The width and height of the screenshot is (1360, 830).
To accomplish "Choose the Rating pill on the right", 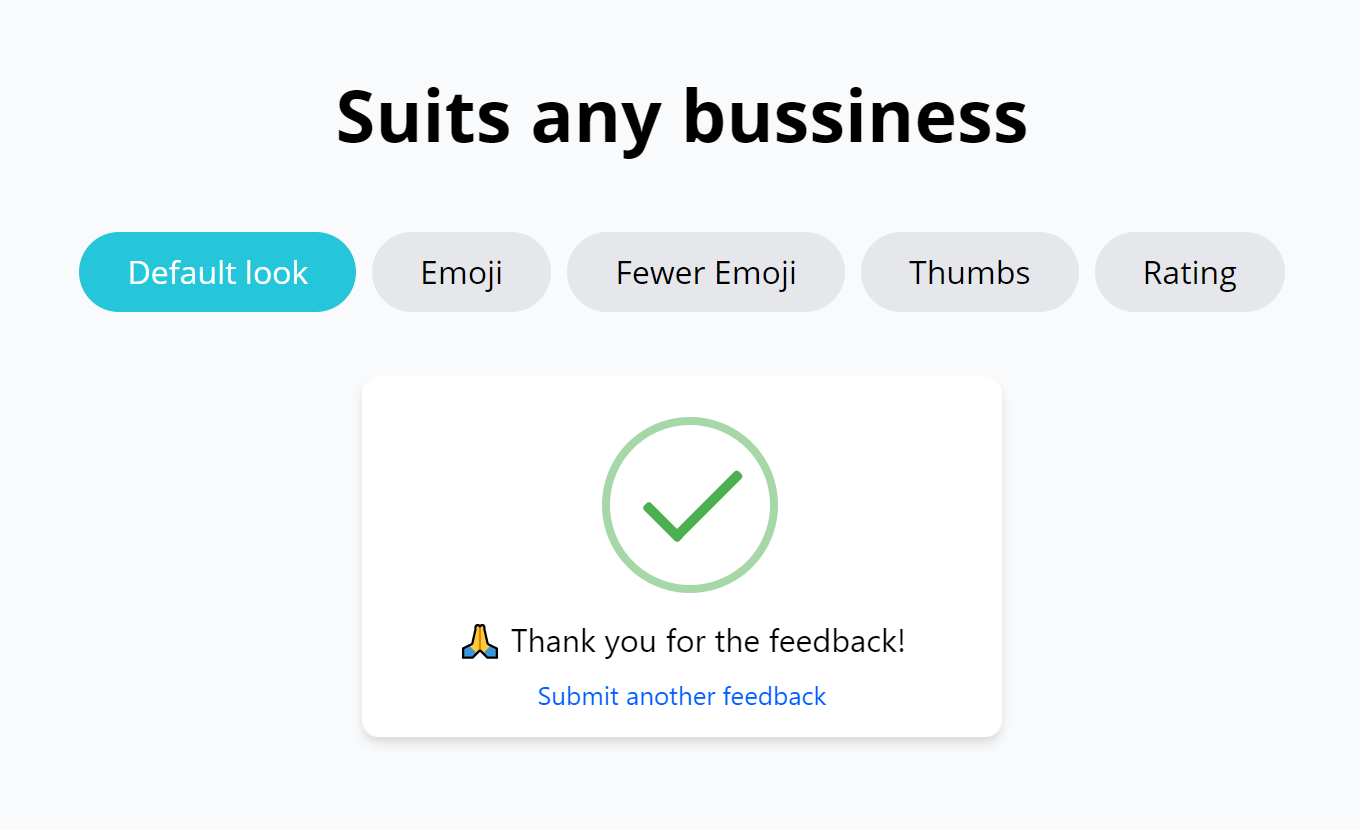I will [1189, 271].
